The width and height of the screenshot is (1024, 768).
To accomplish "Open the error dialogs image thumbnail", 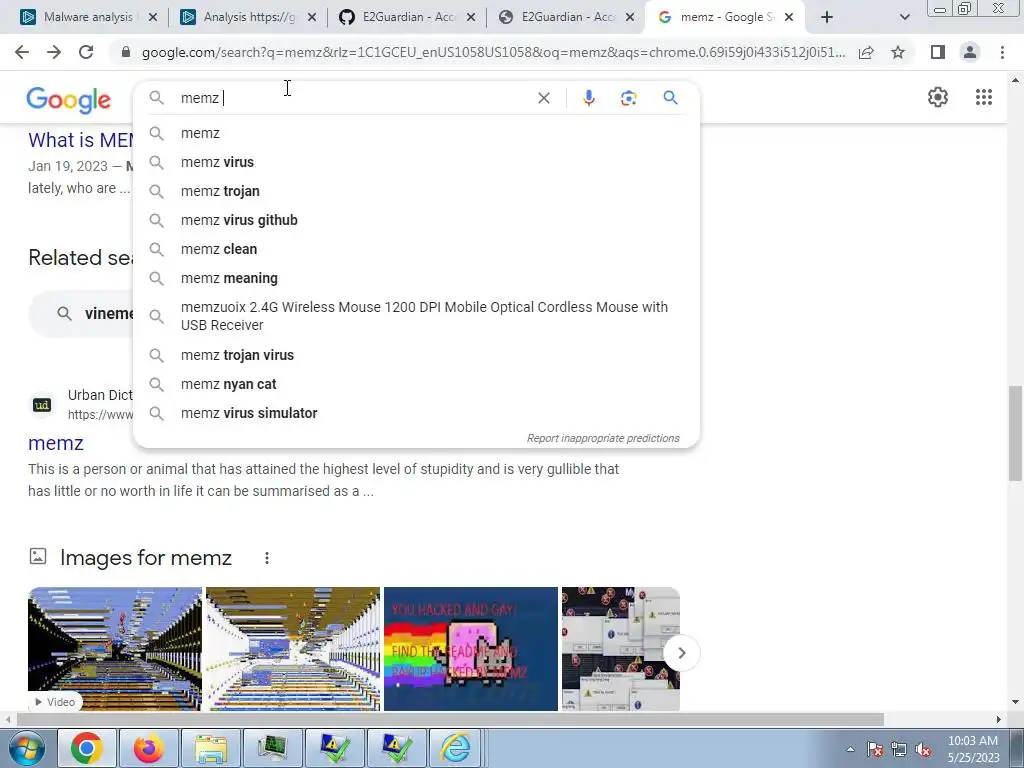I will click(620, 648).
